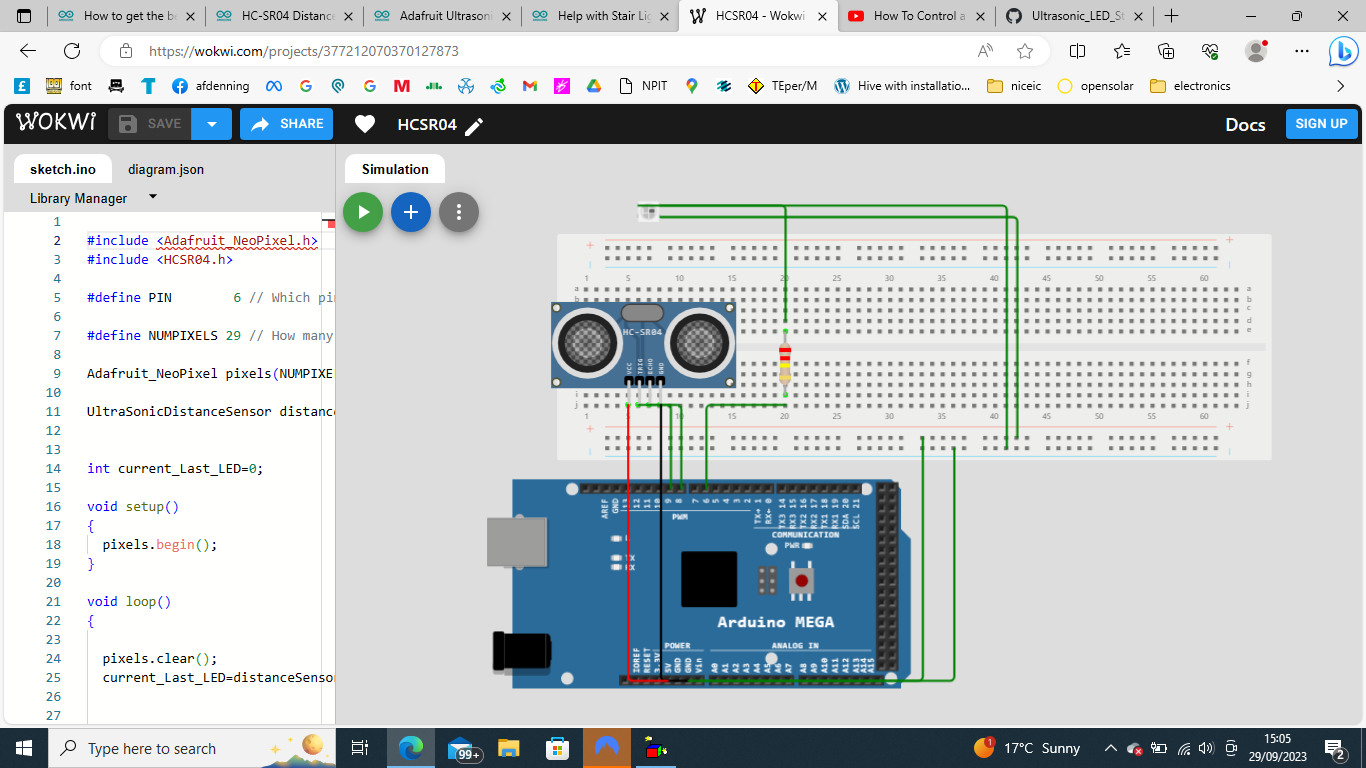
Task: Open Read Aloud in the address bar
Action: coord(985,51)
